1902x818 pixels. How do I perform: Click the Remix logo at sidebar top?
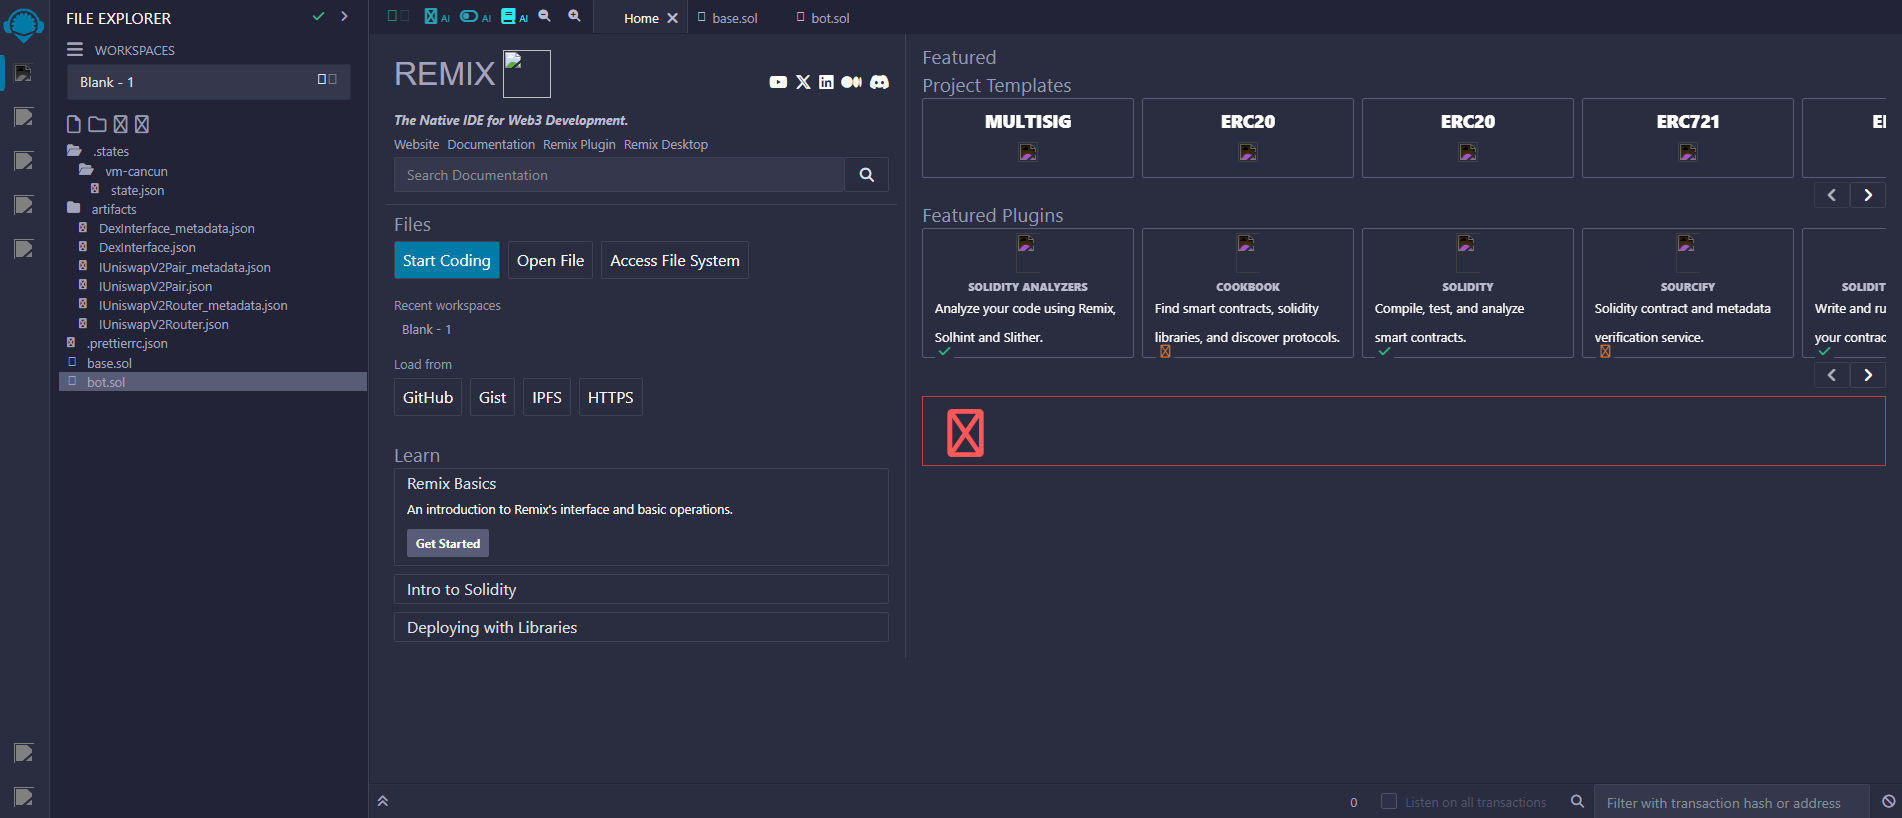click(x=23, y=24)
